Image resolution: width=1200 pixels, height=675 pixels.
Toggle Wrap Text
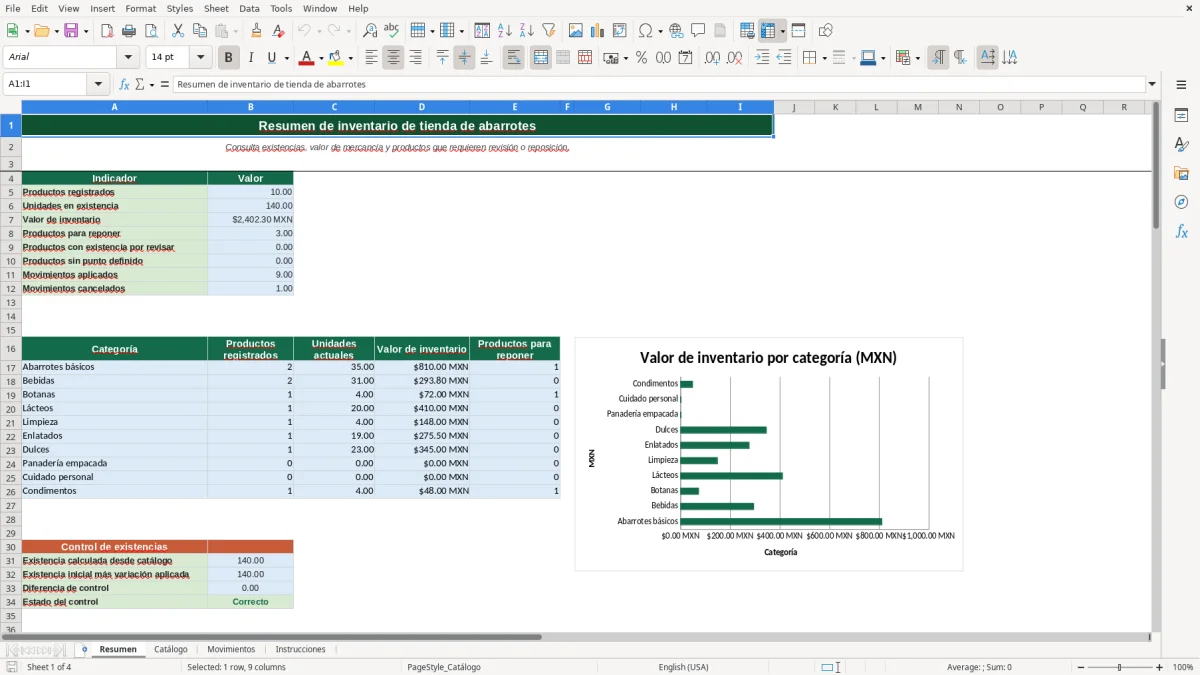[514, 58]
